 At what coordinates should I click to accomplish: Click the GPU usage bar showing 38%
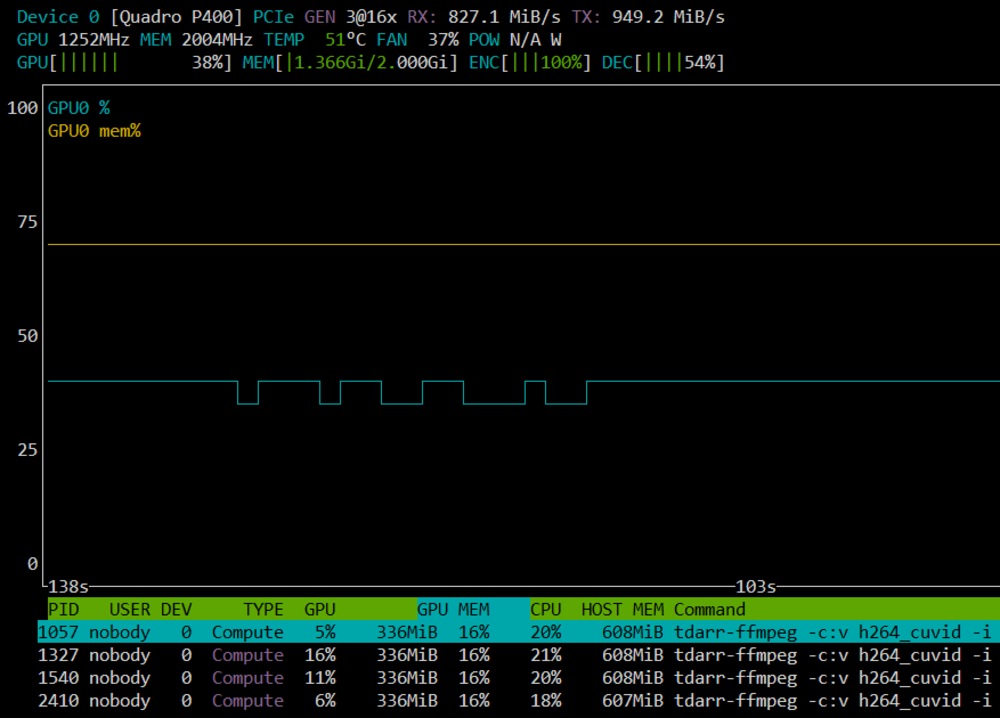point(124,62)
